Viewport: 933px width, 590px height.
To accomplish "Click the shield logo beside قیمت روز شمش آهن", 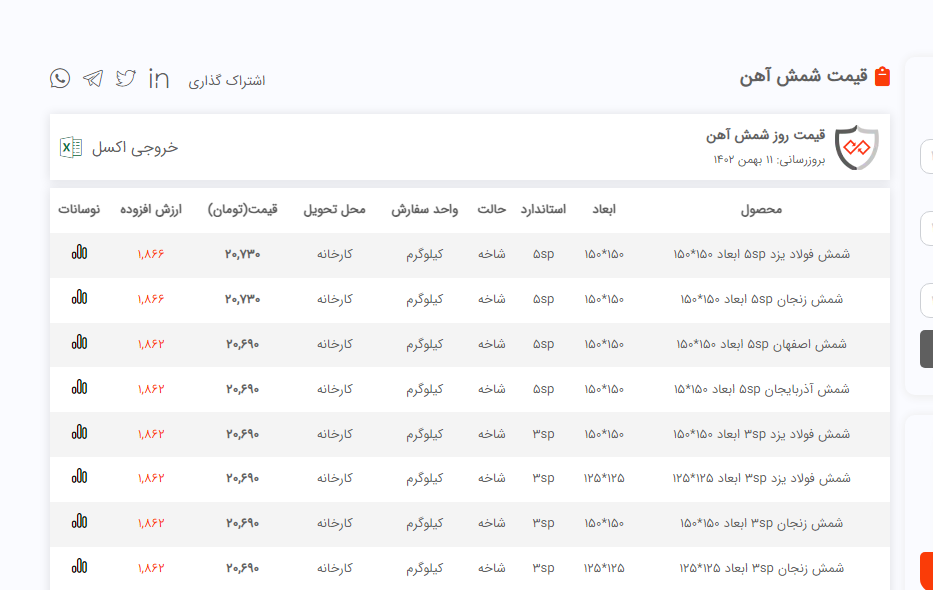I will pos(857,147).
